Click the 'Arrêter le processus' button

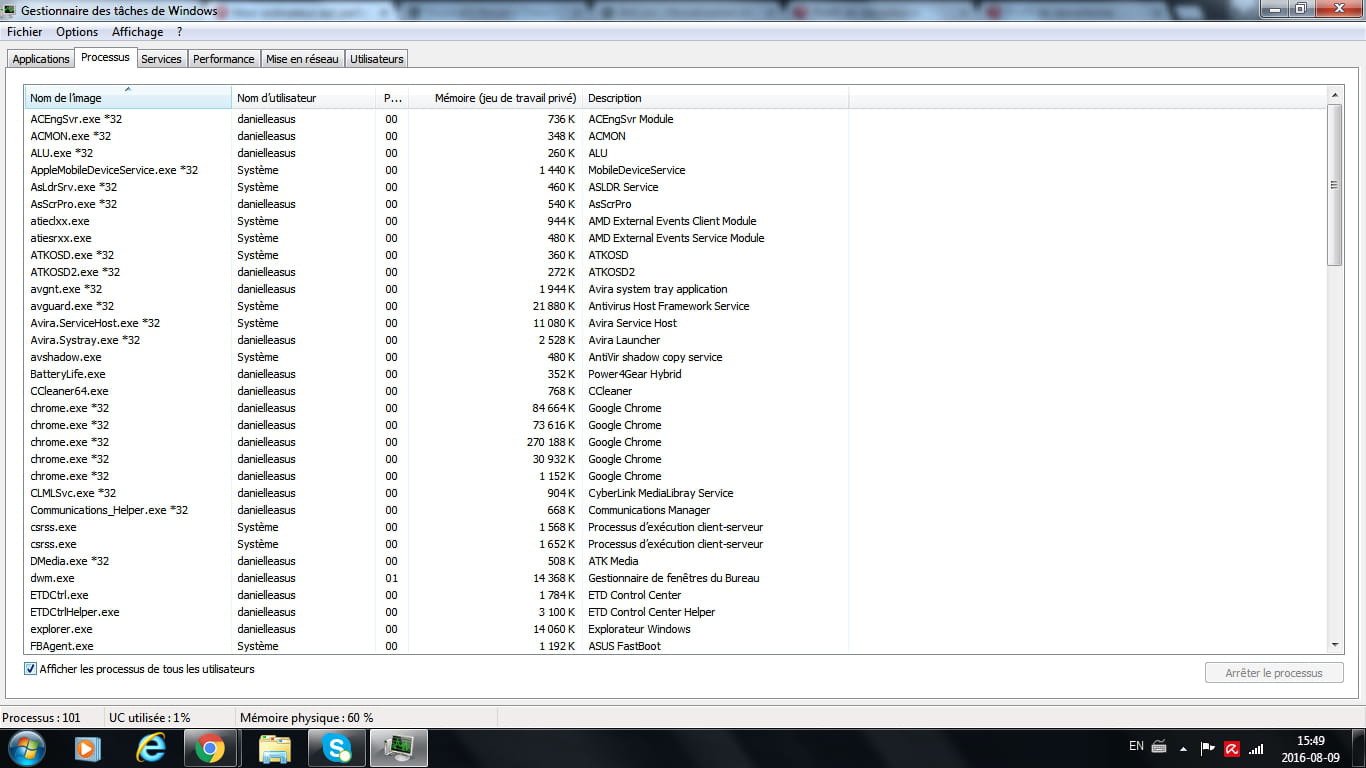coord(1274,673)
